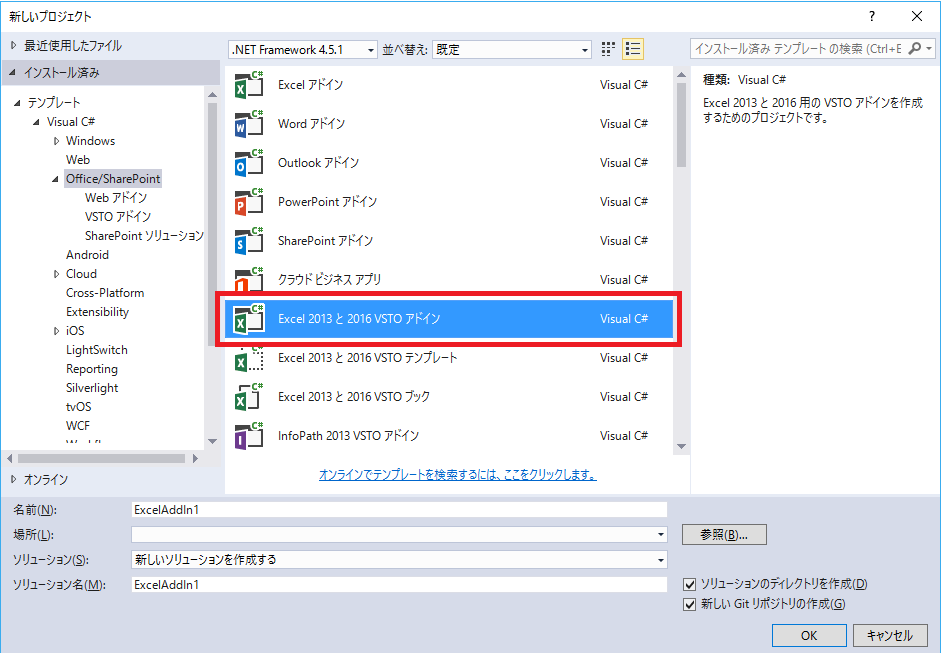The image size is (942, 654).
Task: Select Web under Visual C#
Action: coord(78,160)
